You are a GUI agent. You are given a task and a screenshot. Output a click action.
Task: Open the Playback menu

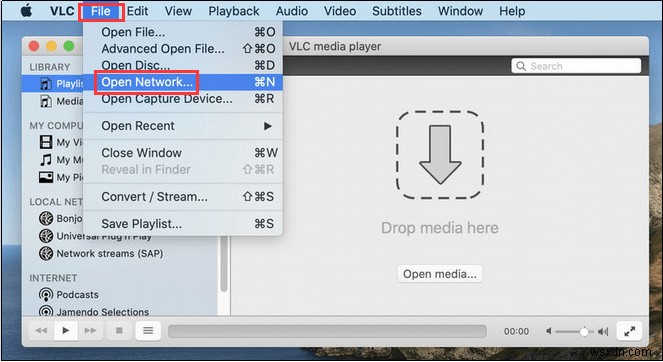(233, 11)
